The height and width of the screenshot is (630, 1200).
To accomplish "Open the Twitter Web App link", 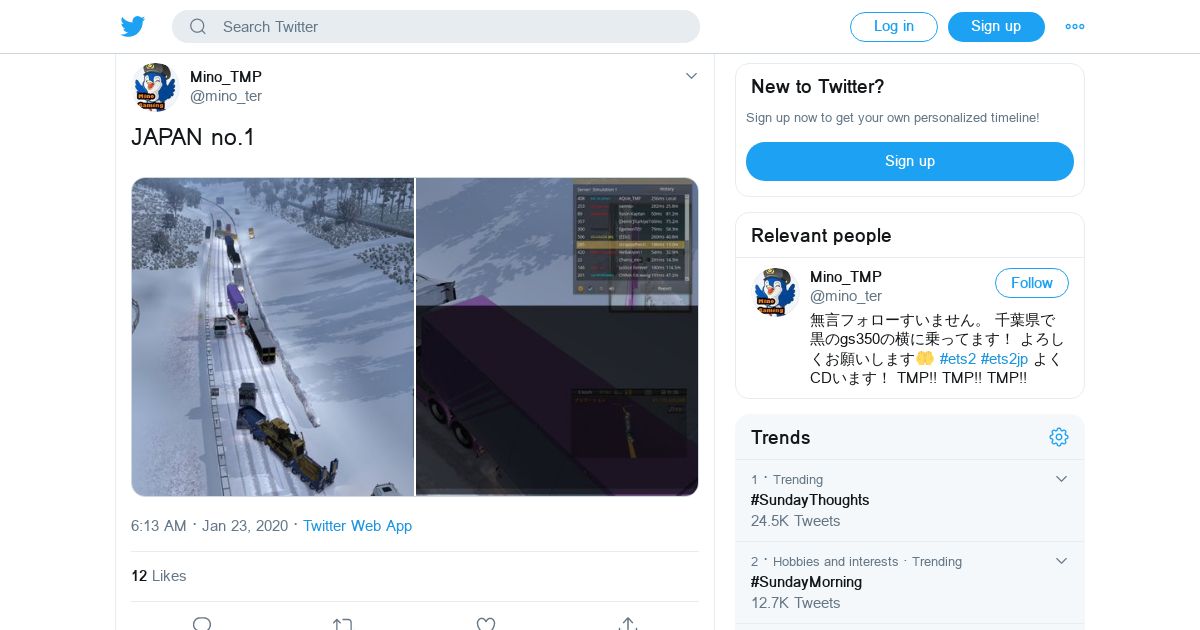I will 358,526.
